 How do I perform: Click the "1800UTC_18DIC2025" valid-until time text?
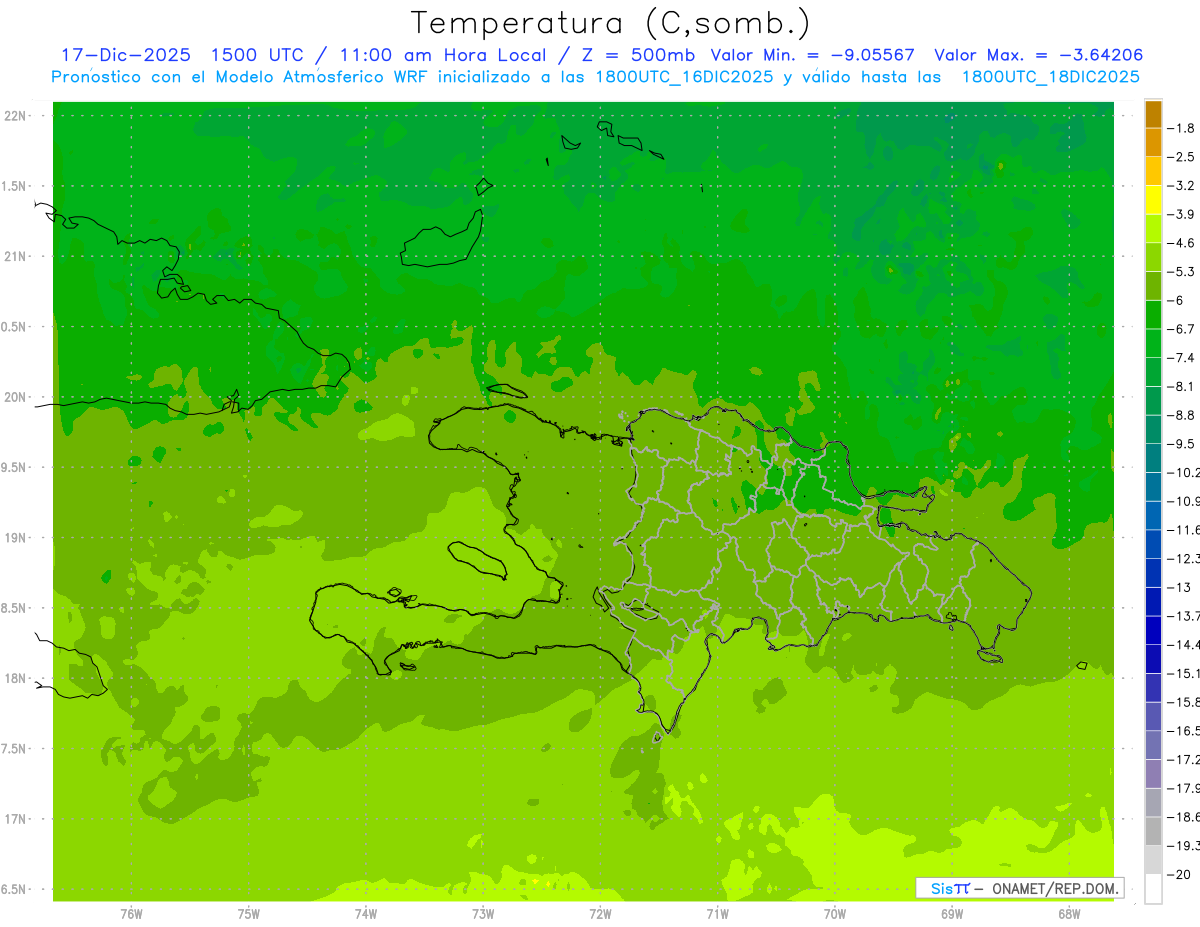1050,77
